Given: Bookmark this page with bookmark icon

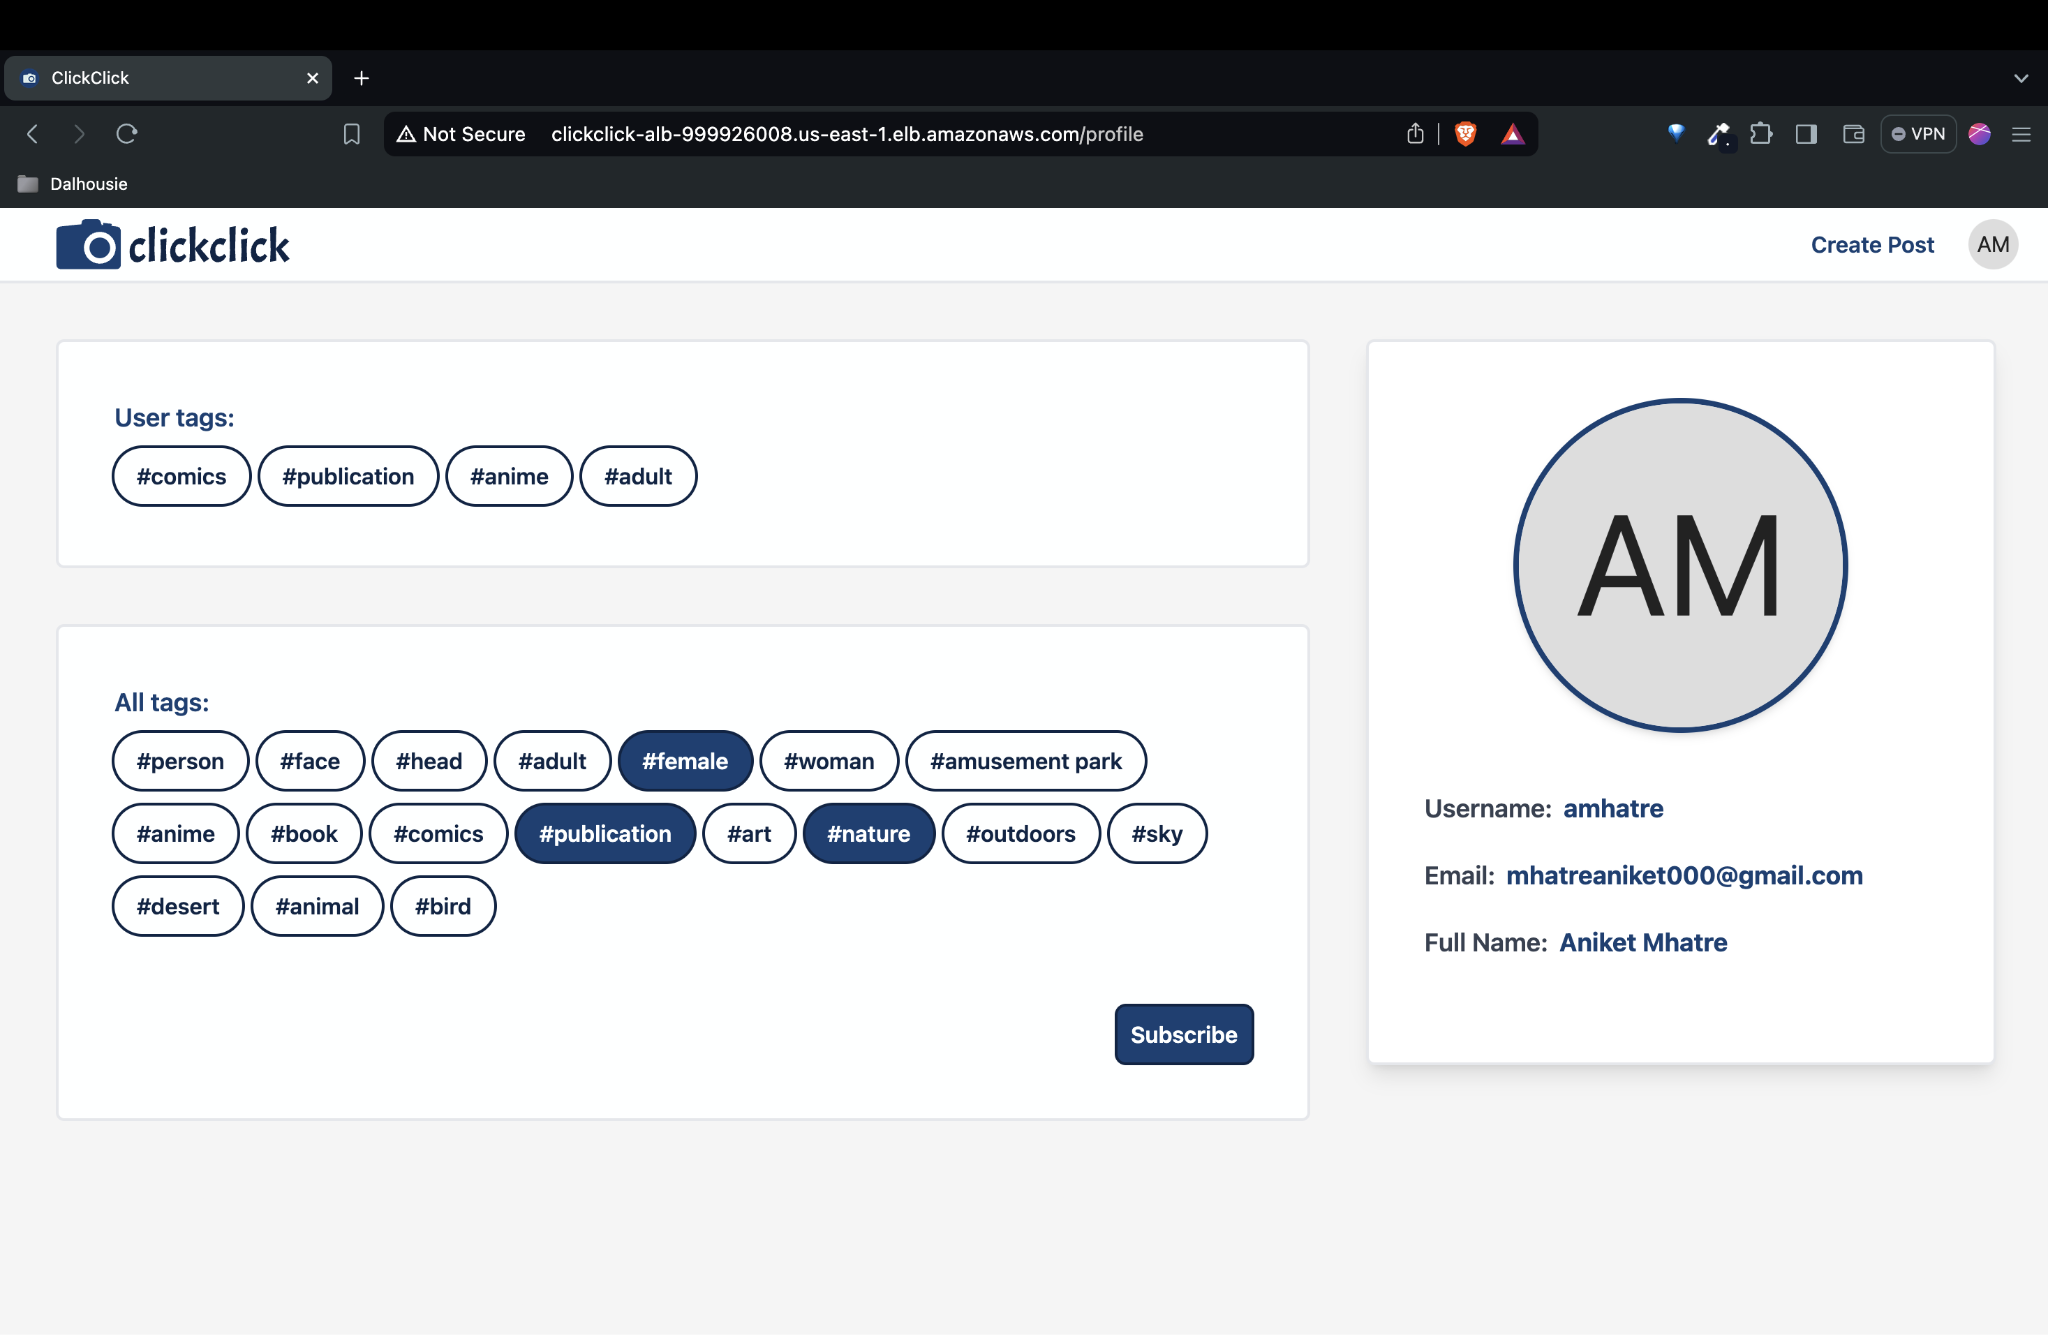Looking at the screenshot, I should click(x=352, y=134).
